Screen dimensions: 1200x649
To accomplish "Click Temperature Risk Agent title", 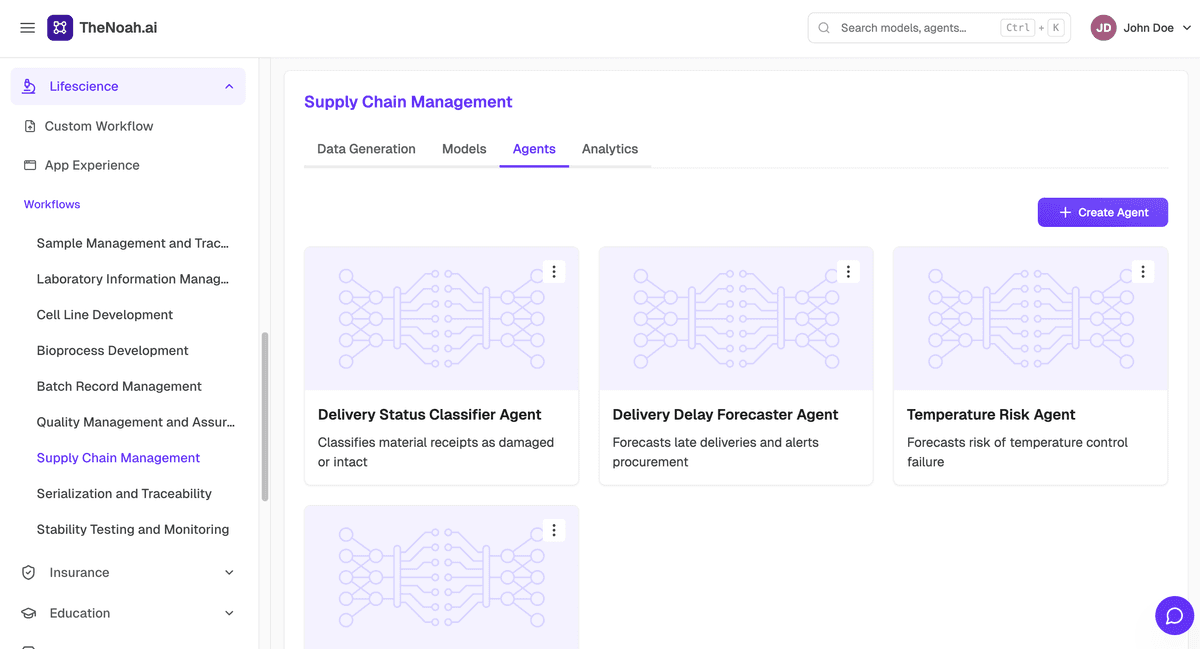I will point(991,414).
